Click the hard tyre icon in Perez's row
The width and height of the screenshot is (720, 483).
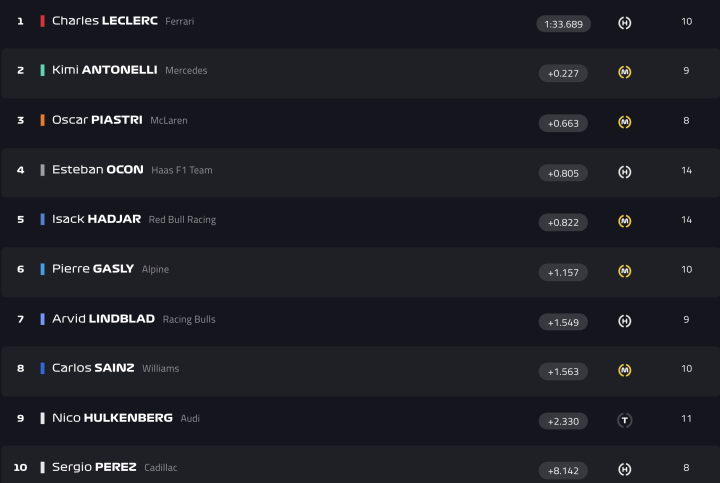(625, 469)
